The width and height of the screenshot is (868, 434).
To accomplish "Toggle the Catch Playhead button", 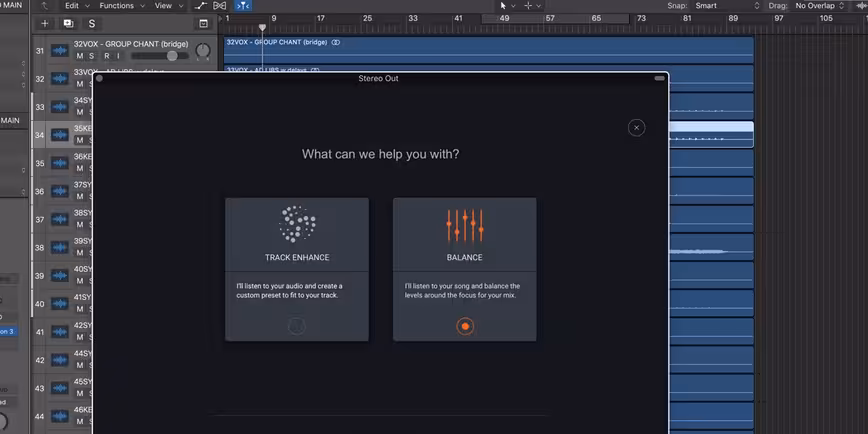I will tap(243, 6).
